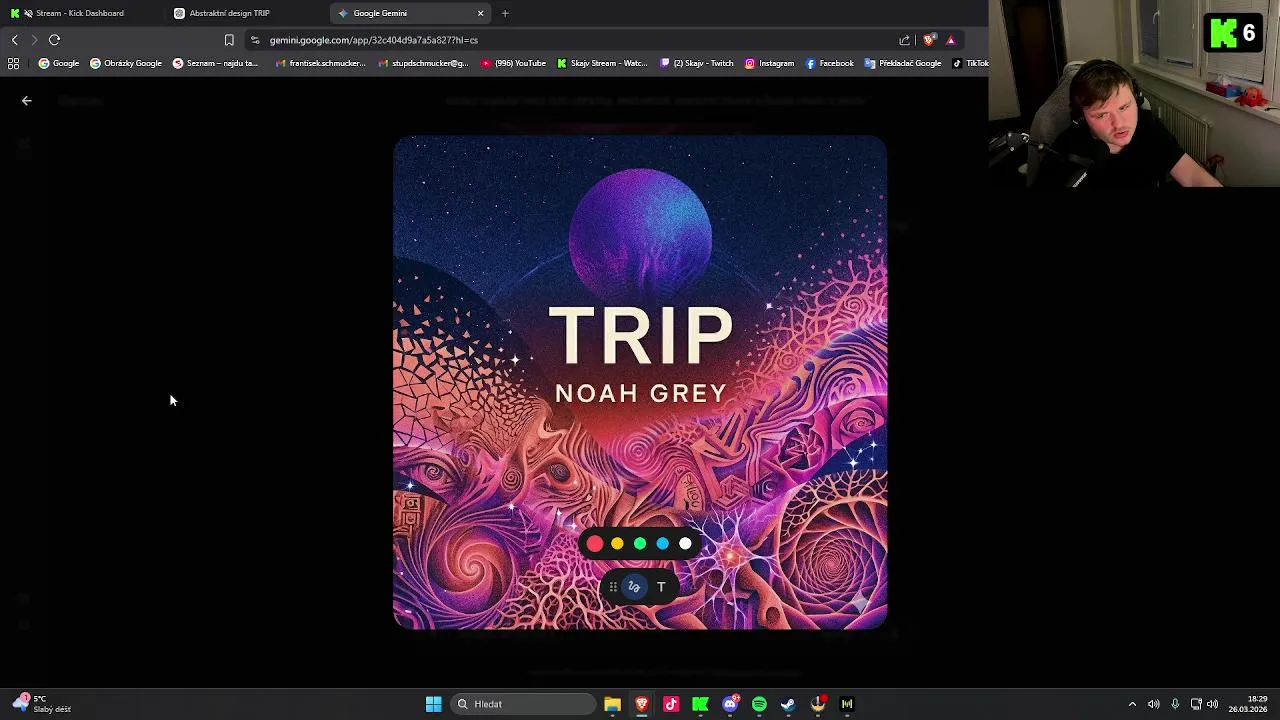This screenshot has height=720, width=1280.
Task: Expand hidden system tray icons
Action: 1132,704
